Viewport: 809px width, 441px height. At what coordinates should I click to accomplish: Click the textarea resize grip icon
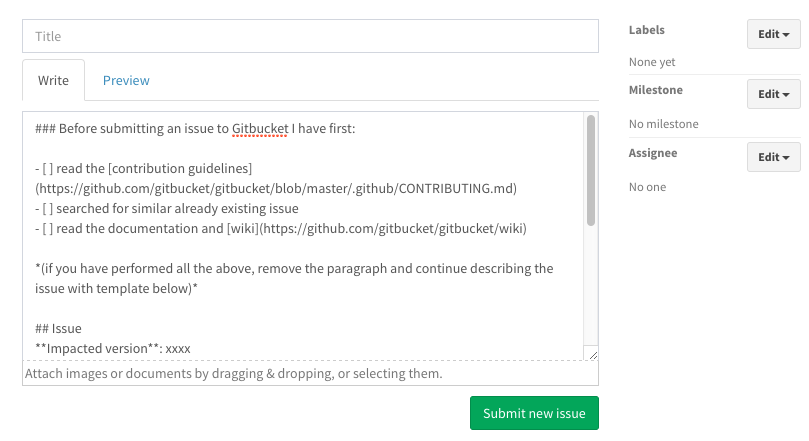[593, 355]
